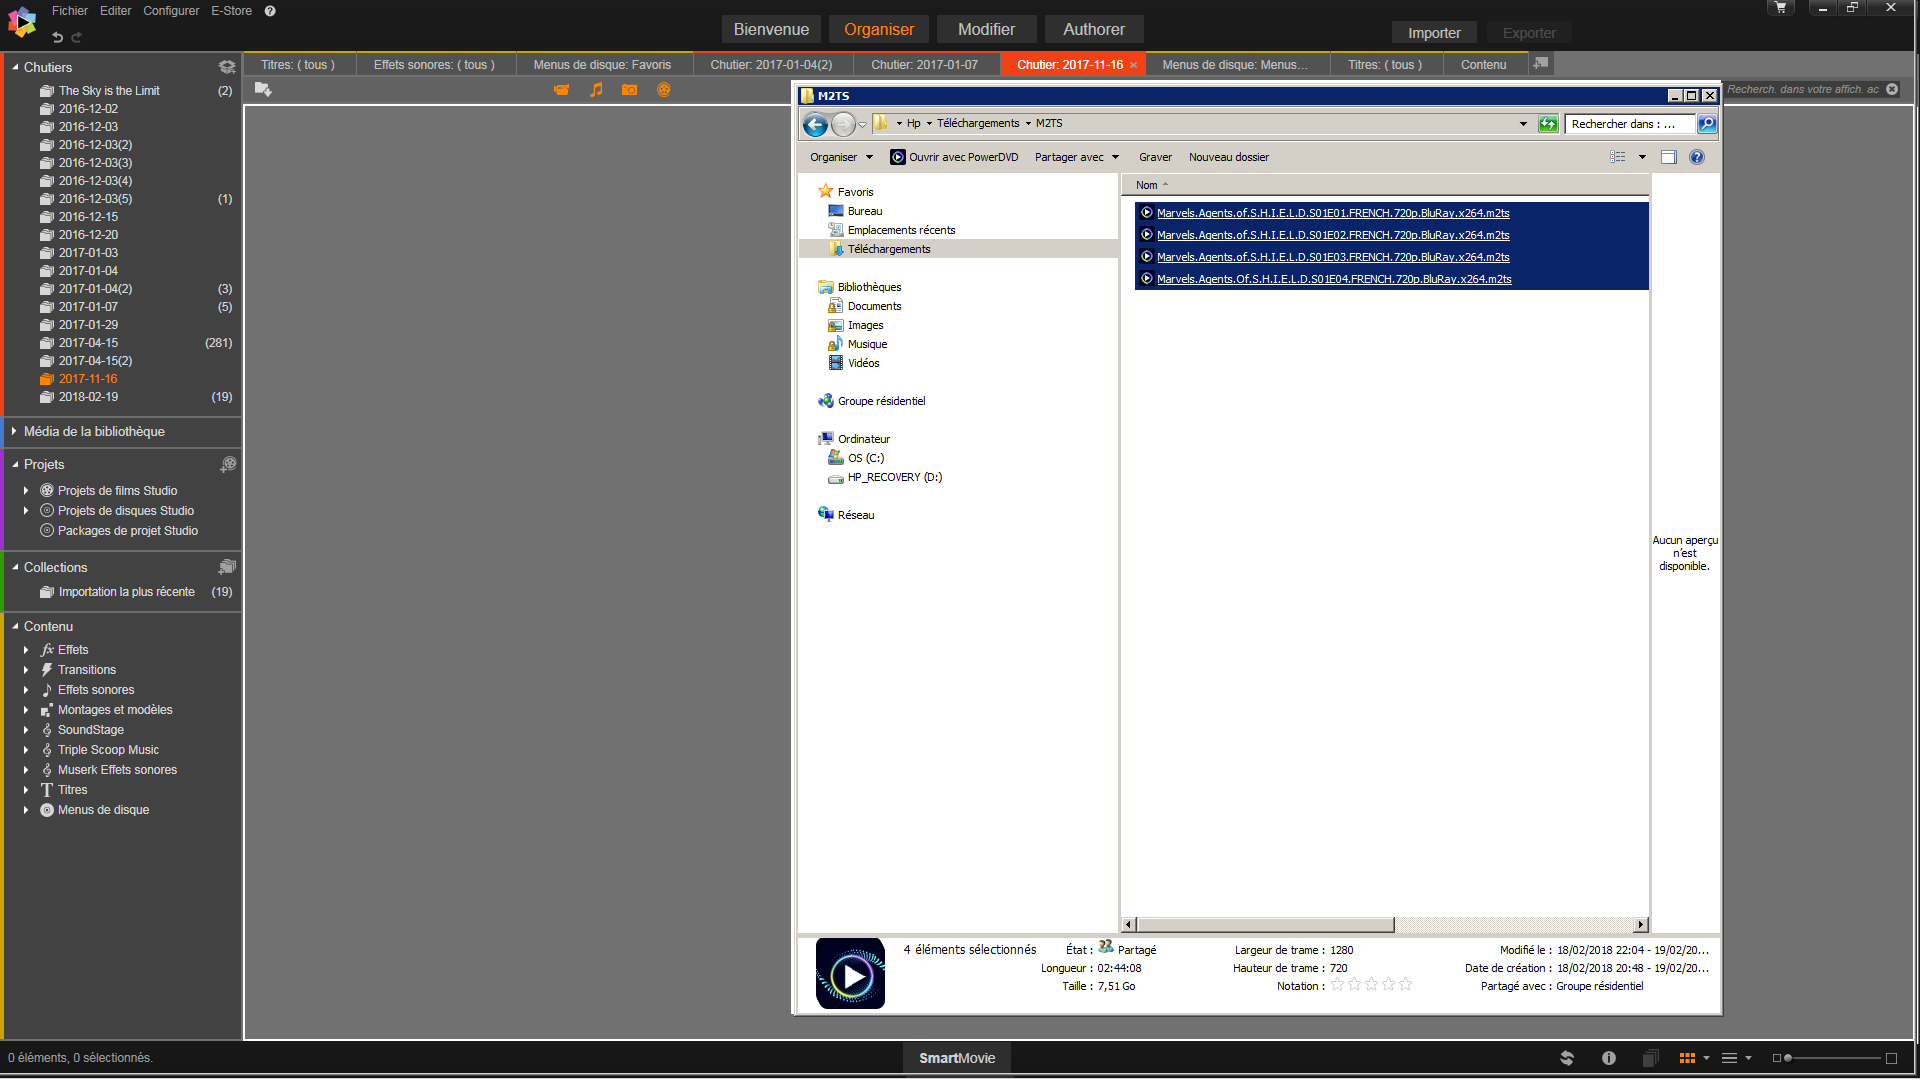
Task: Open the Partager avec dropdown
Action: tap(1076, 157)
